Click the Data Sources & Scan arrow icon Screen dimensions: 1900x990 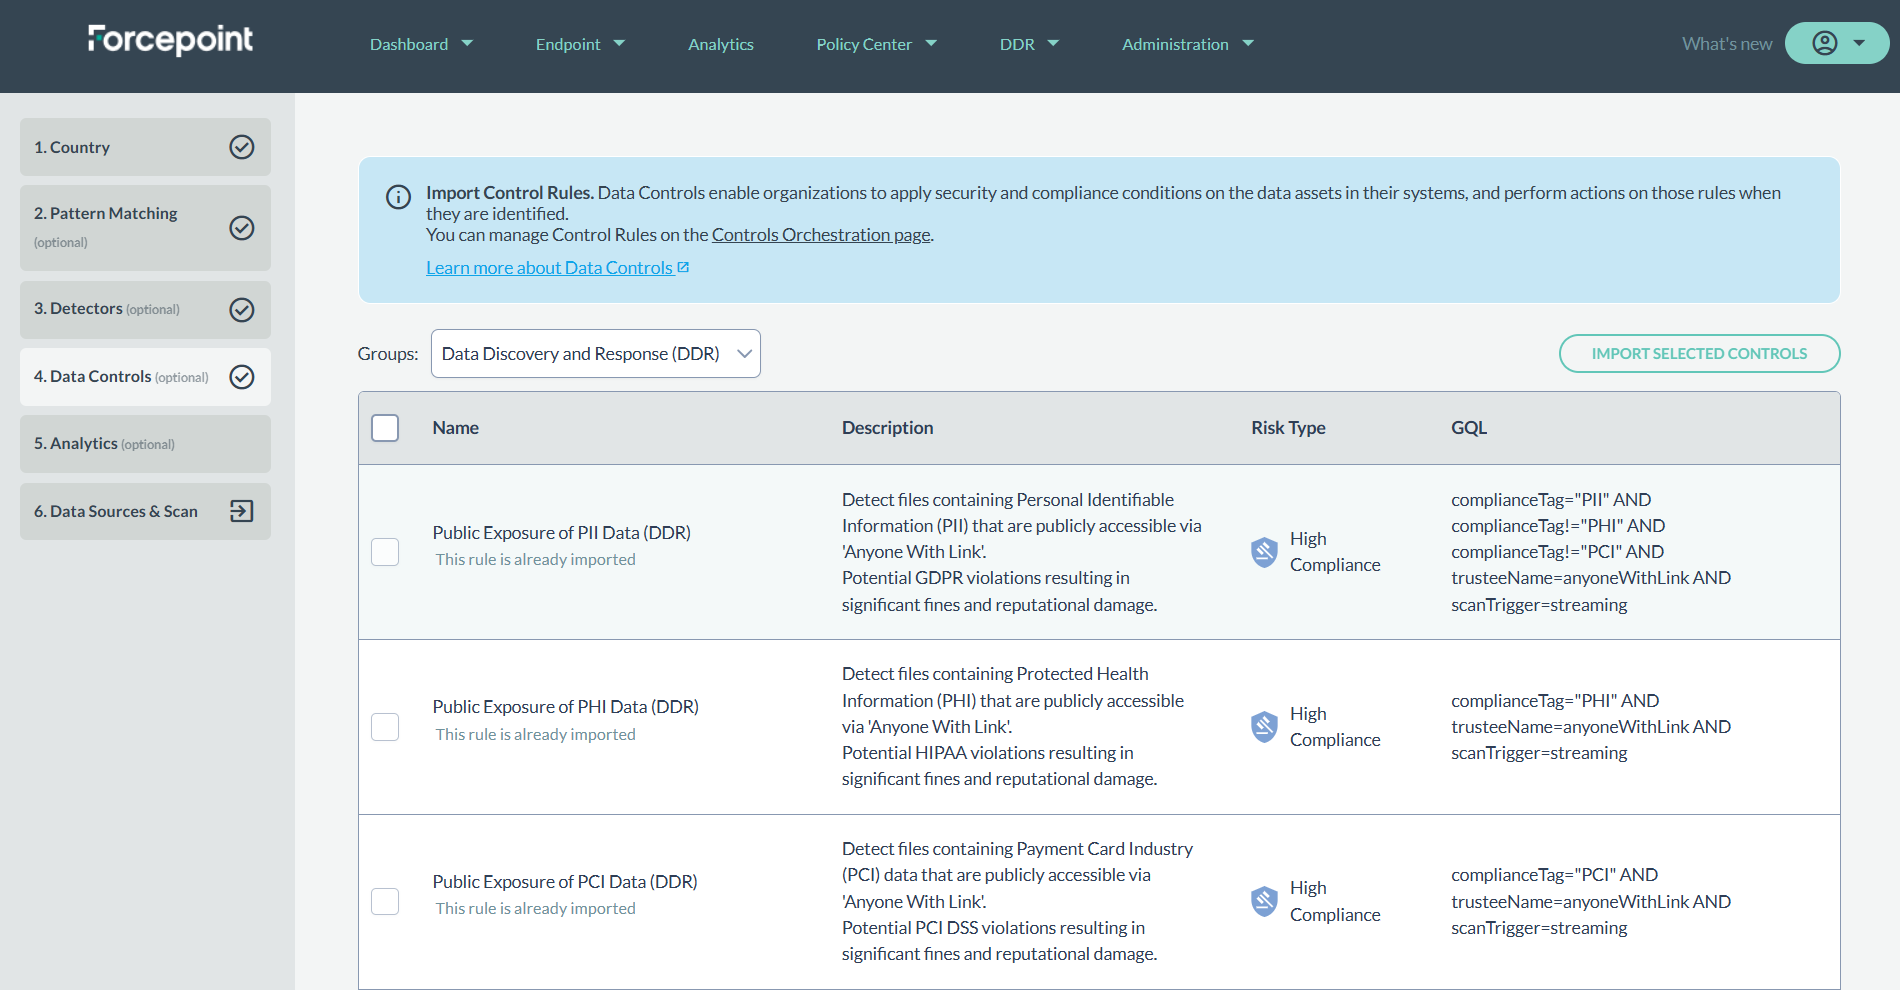click(x=242, y=511)
